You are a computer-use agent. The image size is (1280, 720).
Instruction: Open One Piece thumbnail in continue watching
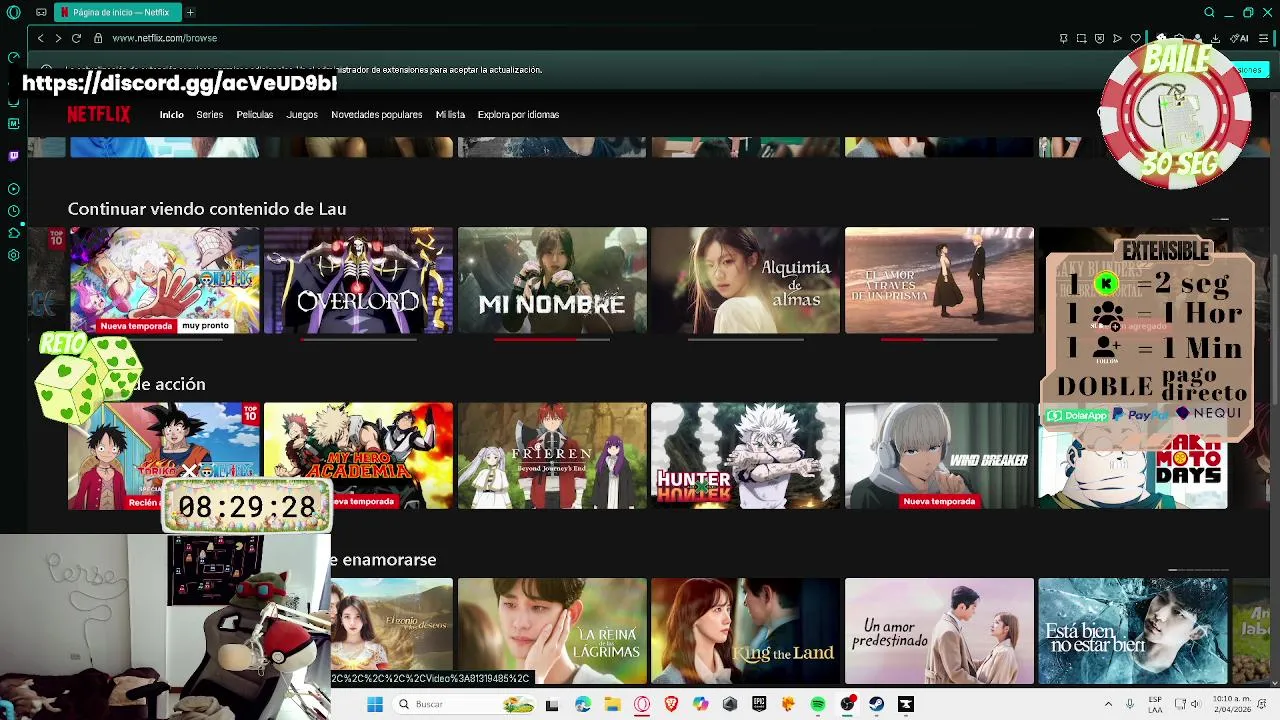click(x=164, y=280)
